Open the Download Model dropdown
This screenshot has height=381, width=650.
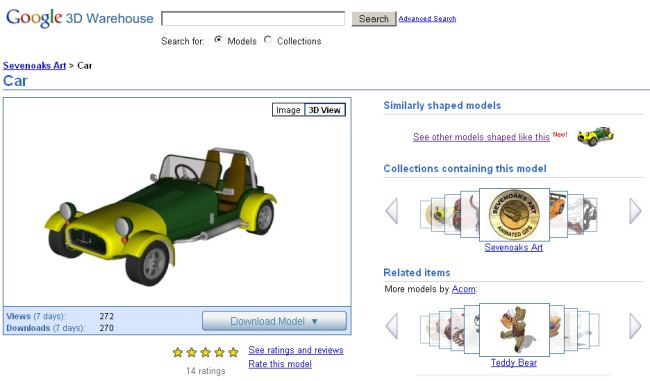pyautogui.click(x=274, y=321)
